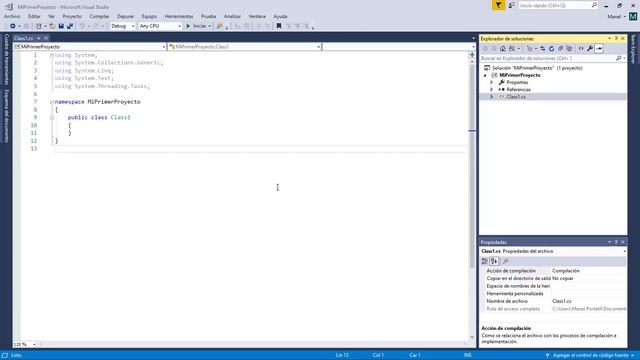
Task: Click the Redo arrow in toolbar
Action: 96,26
